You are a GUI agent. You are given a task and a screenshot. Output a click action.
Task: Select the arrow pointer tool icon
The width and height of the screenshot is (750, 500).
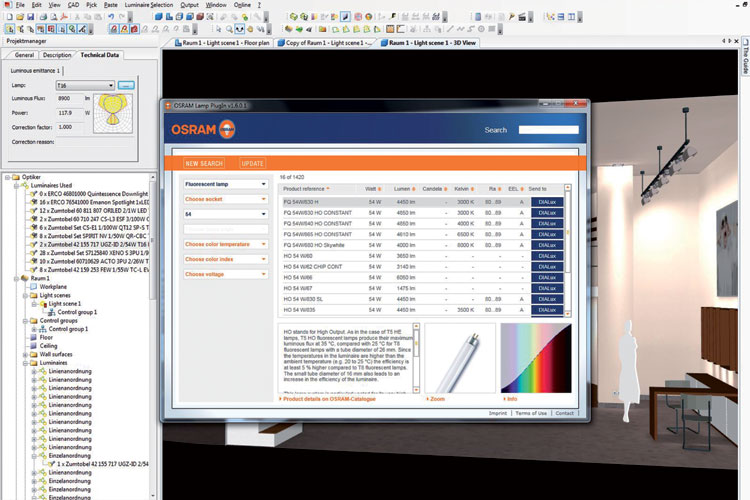pyautogui.click(x=219, y=29)
